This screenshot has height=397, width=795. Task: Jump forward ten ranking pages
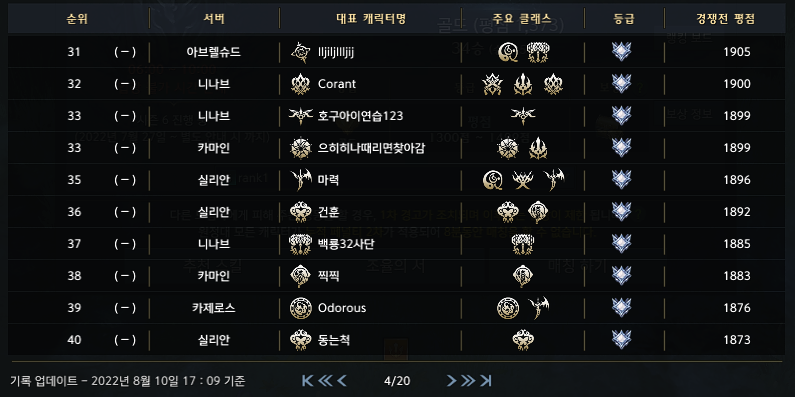468,380
